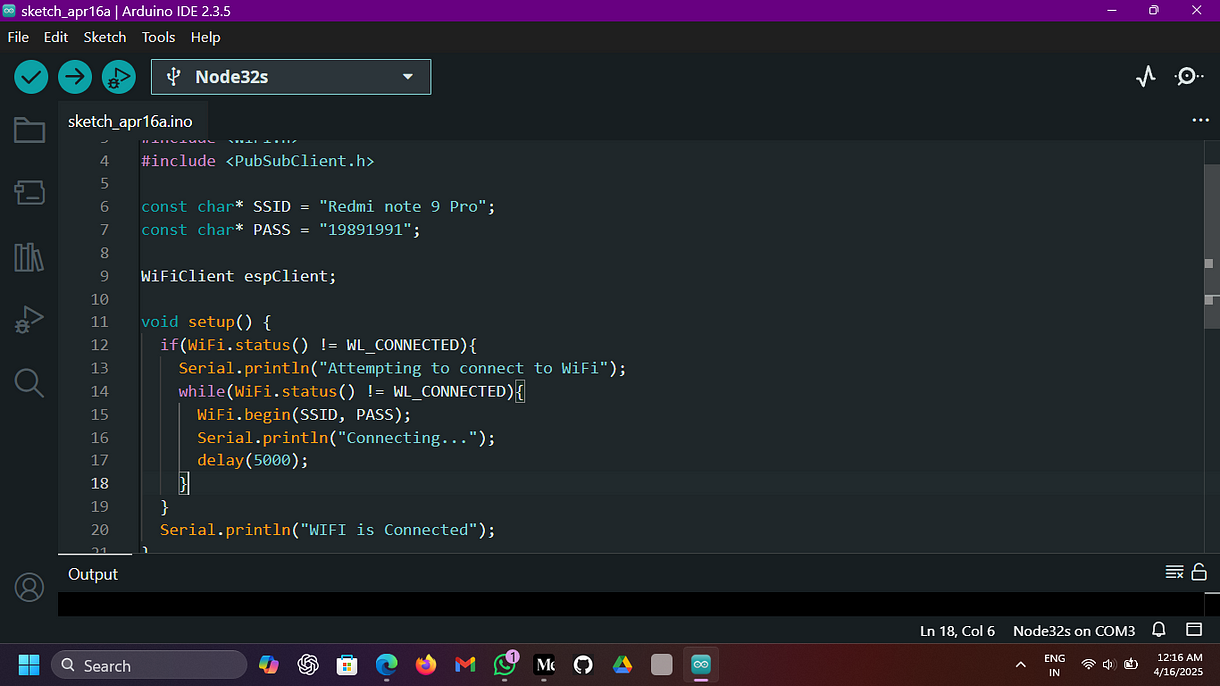
Task: Open Microsoft Edge from the taskbar
Action: tap(386, 665)
